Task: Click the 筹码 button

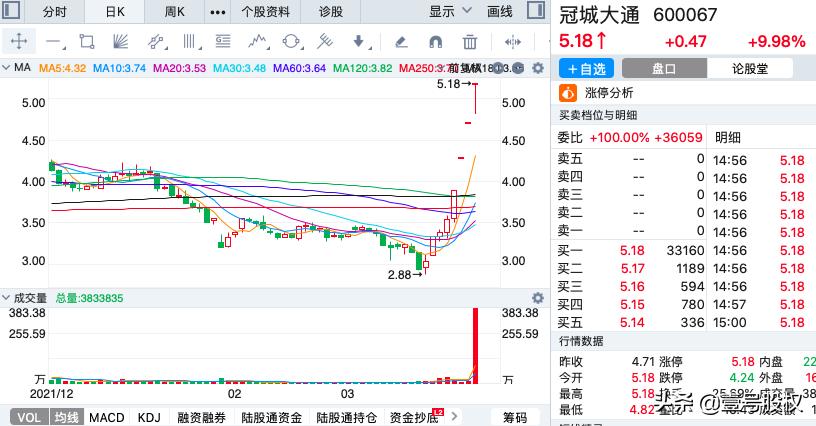Action: (515, 417)
